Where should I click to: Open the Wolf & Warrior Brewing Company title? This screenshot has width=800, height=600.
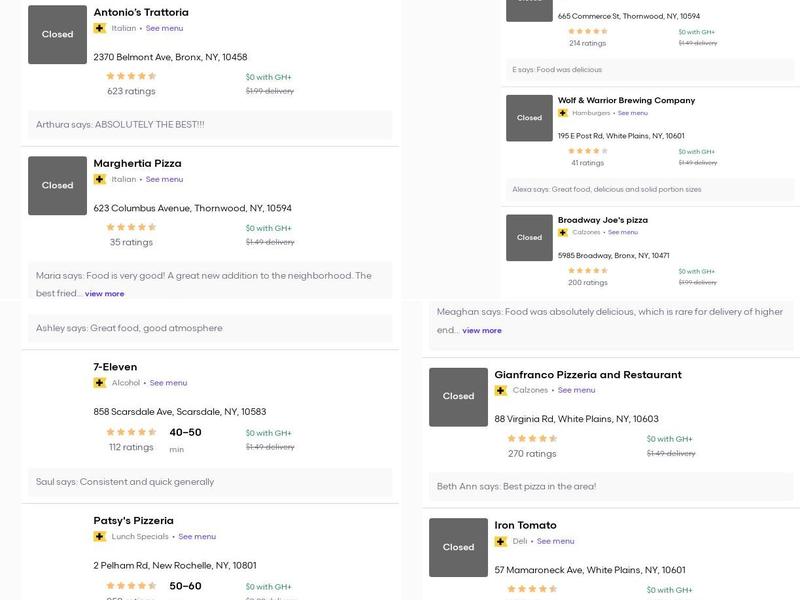(626, 101)
